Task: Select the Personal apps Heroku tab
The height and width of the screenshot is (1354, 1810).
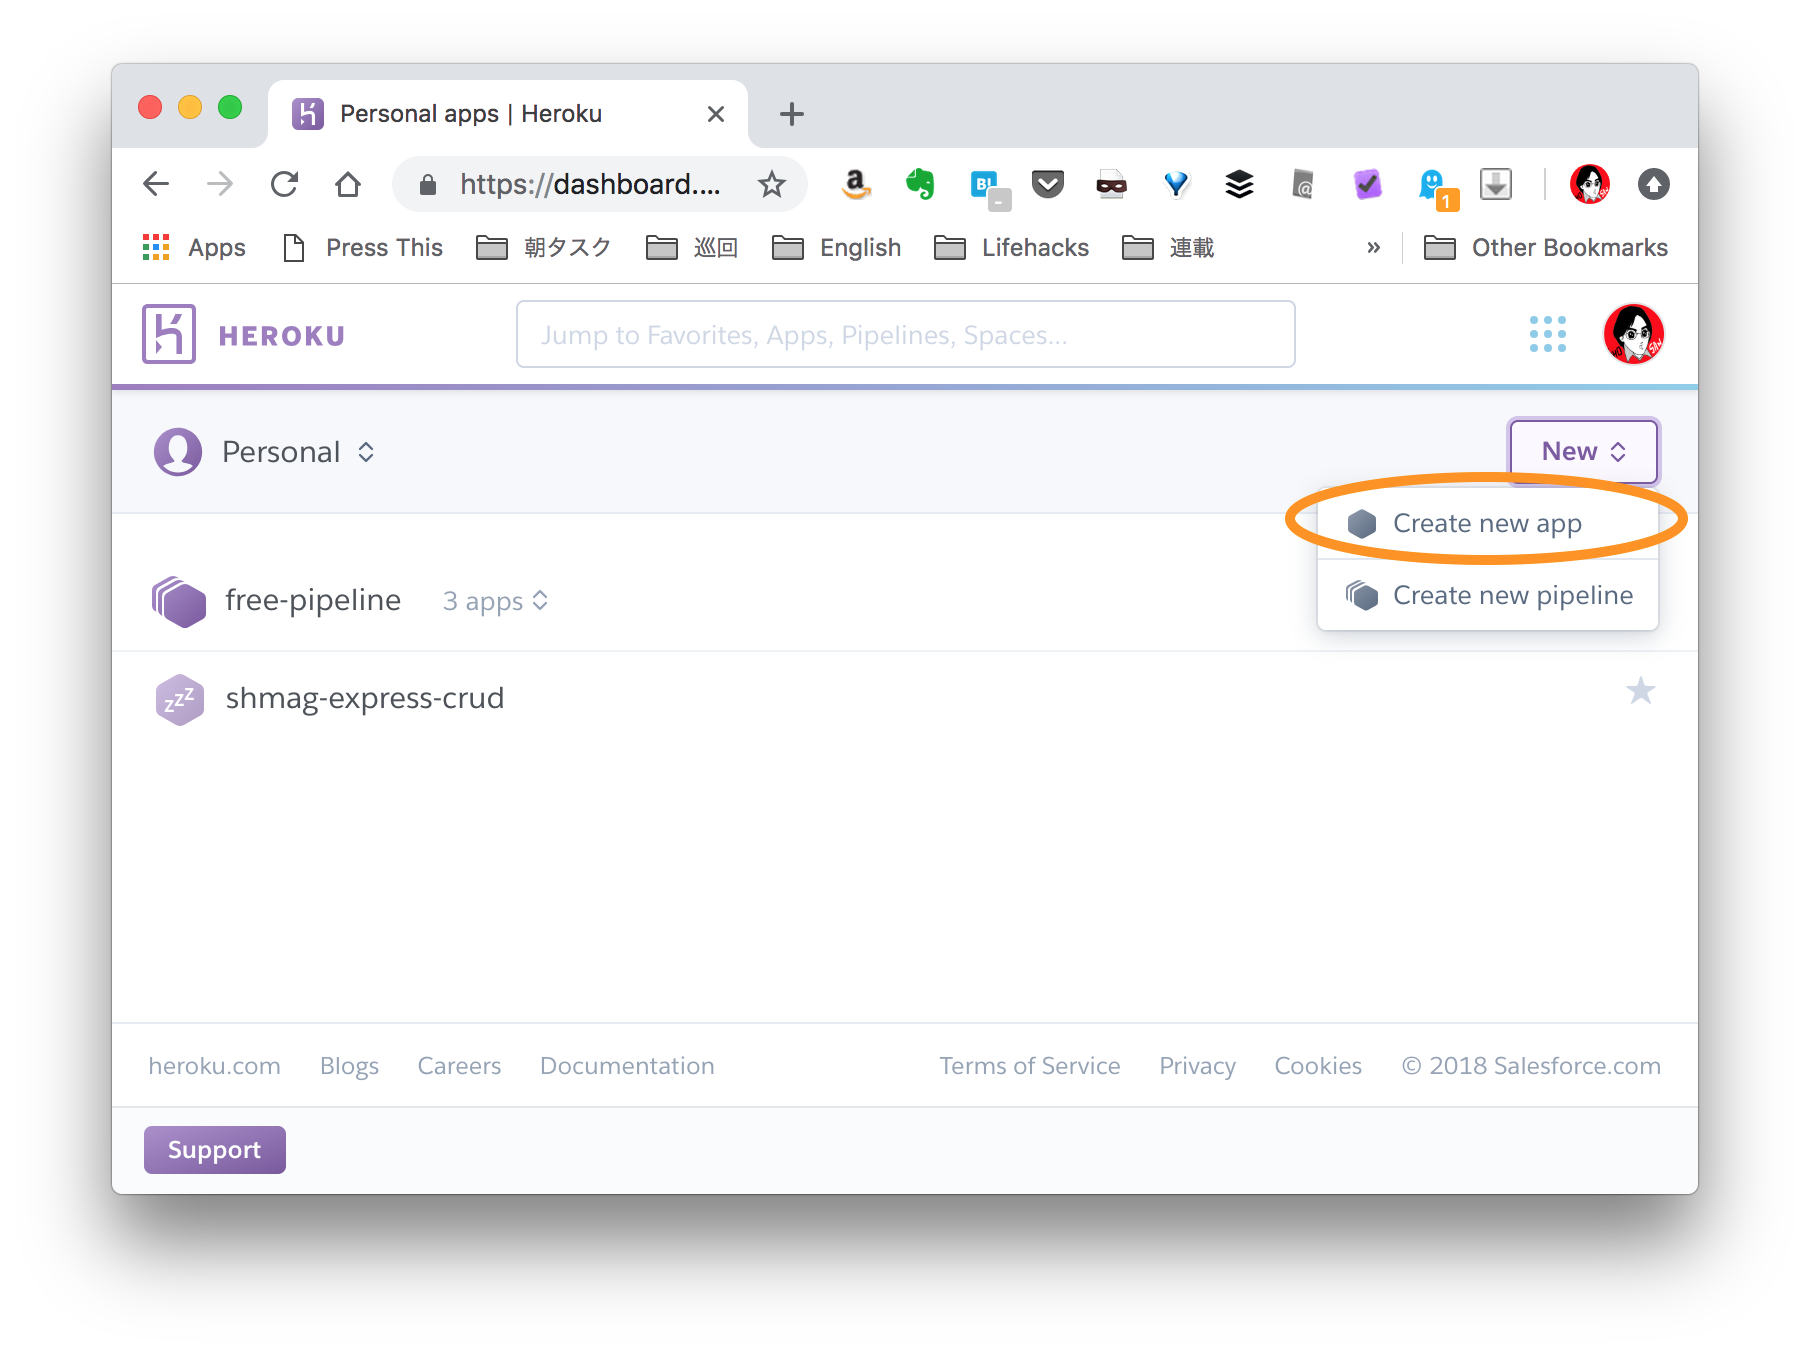Action: (x=508, y=114)
